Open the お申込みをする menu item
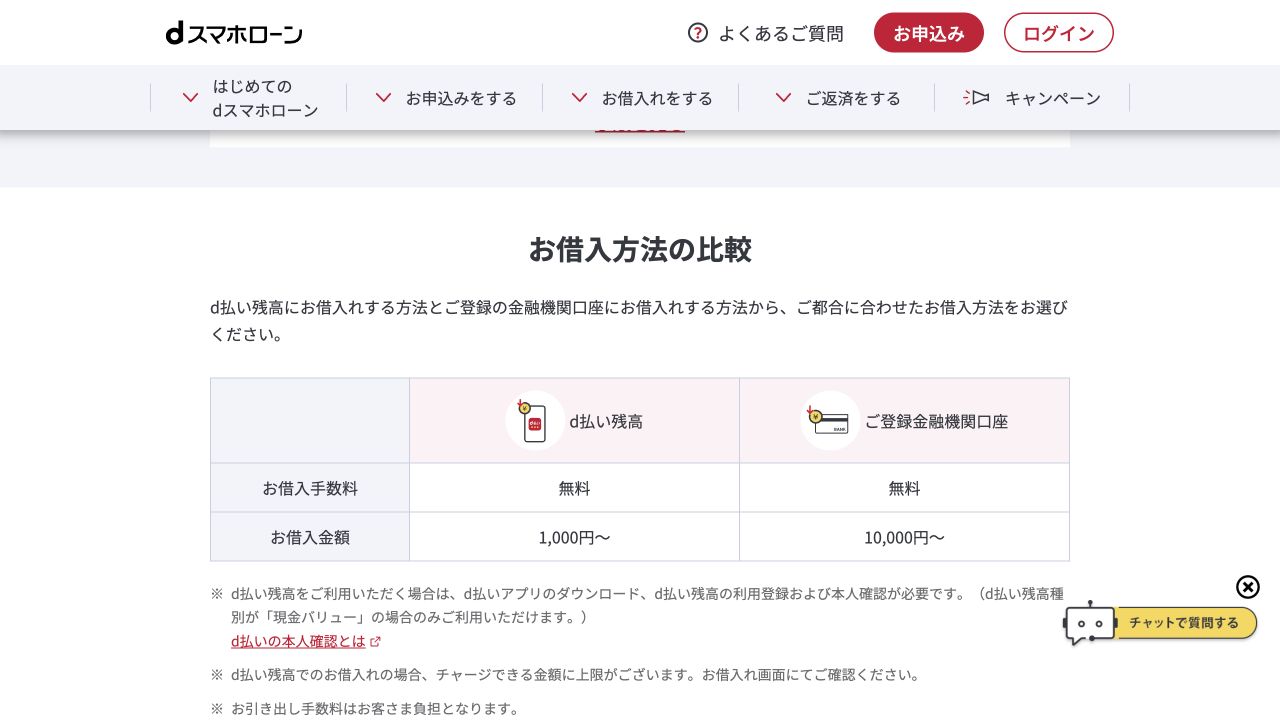This screenshot has width=1280, height=720. pyautogui.click(x=444, y=98)
